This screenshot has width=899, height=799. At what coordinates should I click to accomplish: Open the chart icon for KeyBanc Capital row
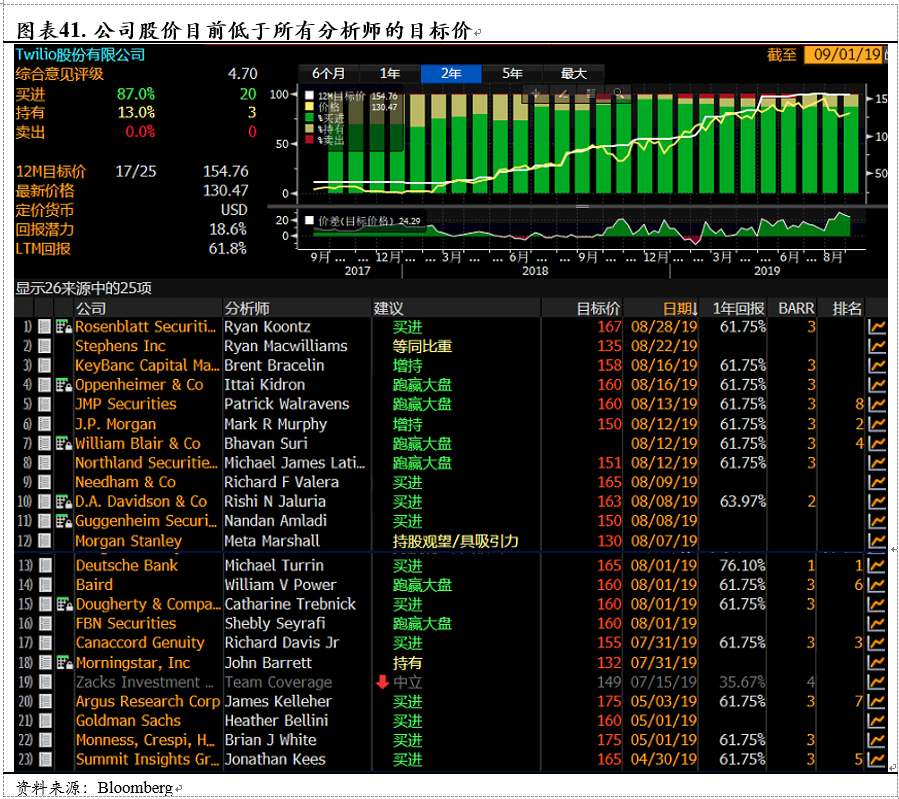click(x=877, y=366)
